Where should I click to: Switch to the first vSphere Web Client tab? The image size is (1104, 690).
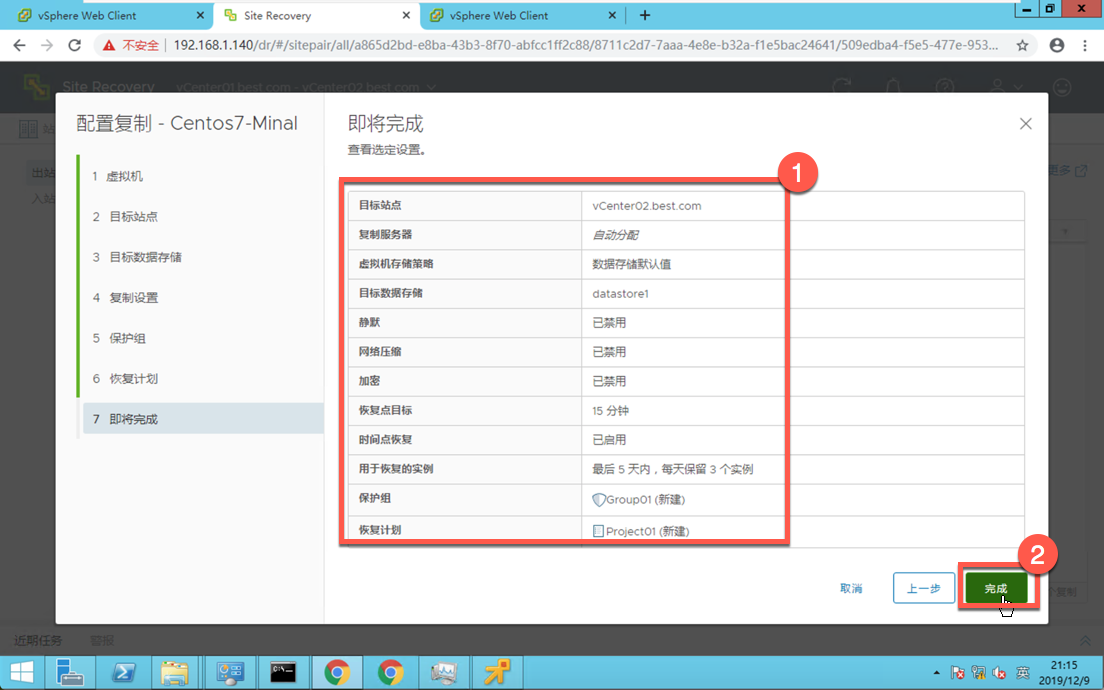pyautogui.click(x=106, y=15)
